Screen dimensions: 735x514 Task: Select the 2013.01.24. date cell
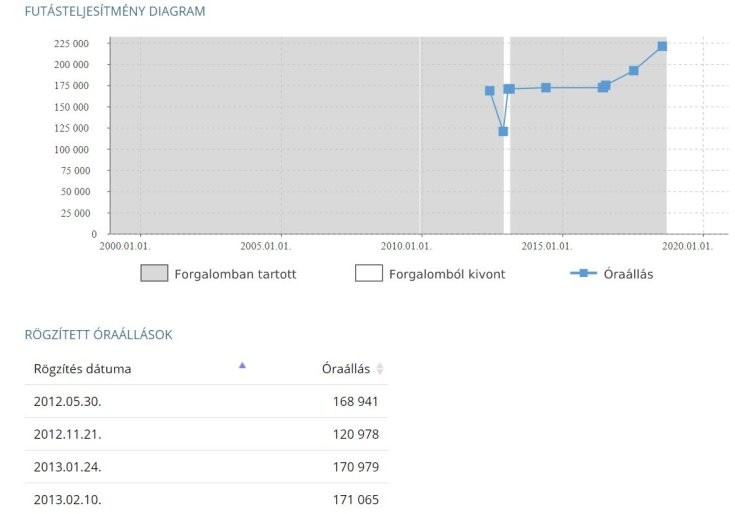67,466
